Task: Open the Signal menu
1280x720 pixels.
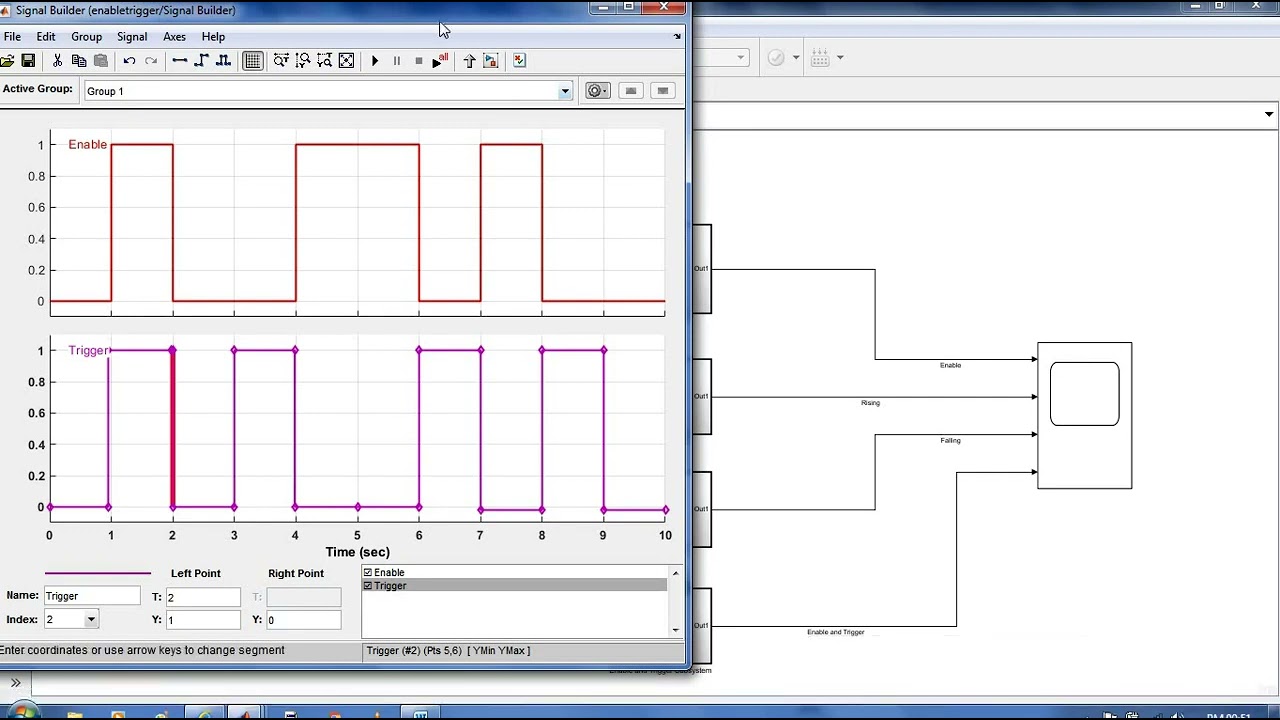Action: coord(132,37)
